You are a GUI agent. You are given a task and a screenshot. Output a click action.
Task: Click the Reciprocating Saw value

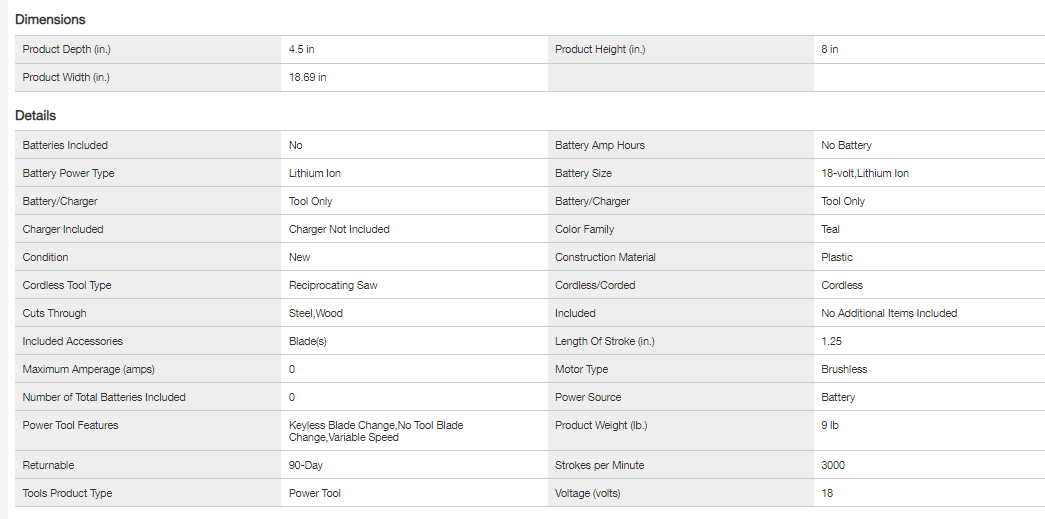333,285
